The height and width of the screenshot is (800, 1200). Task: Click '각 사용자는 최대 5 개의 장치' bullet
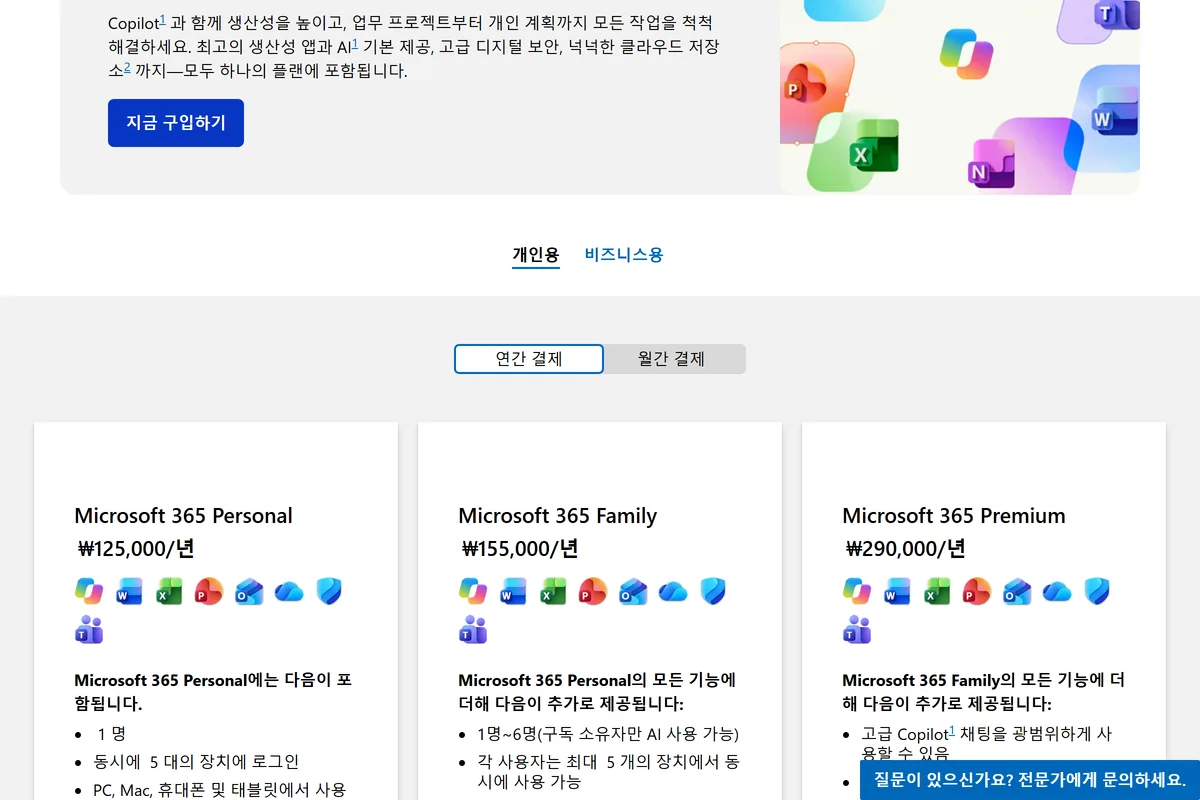click(x=609, y=771)
